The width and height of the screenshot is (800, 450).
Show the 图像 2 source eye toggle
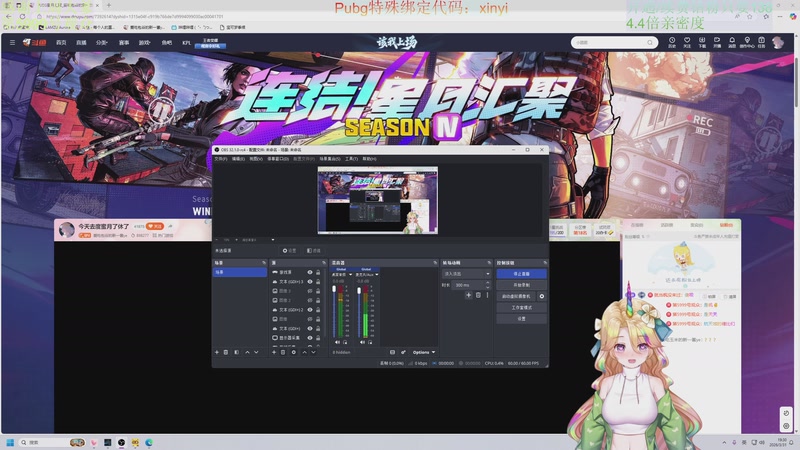310,300
